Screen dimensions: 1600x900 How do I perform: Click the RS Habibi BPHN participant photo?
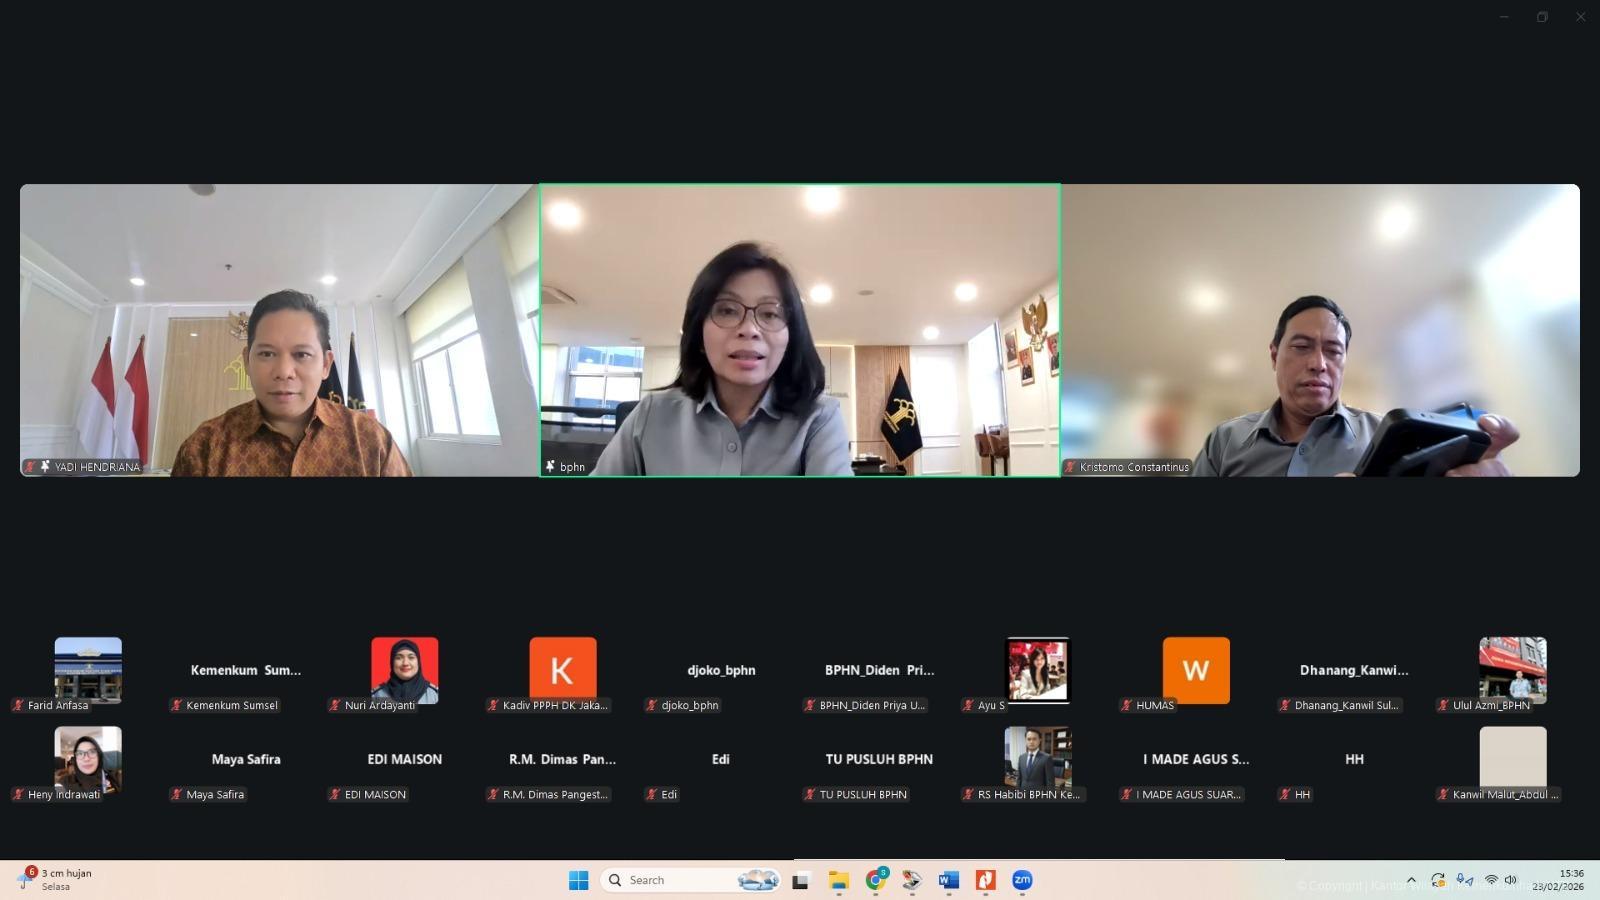coord(1037,757)
